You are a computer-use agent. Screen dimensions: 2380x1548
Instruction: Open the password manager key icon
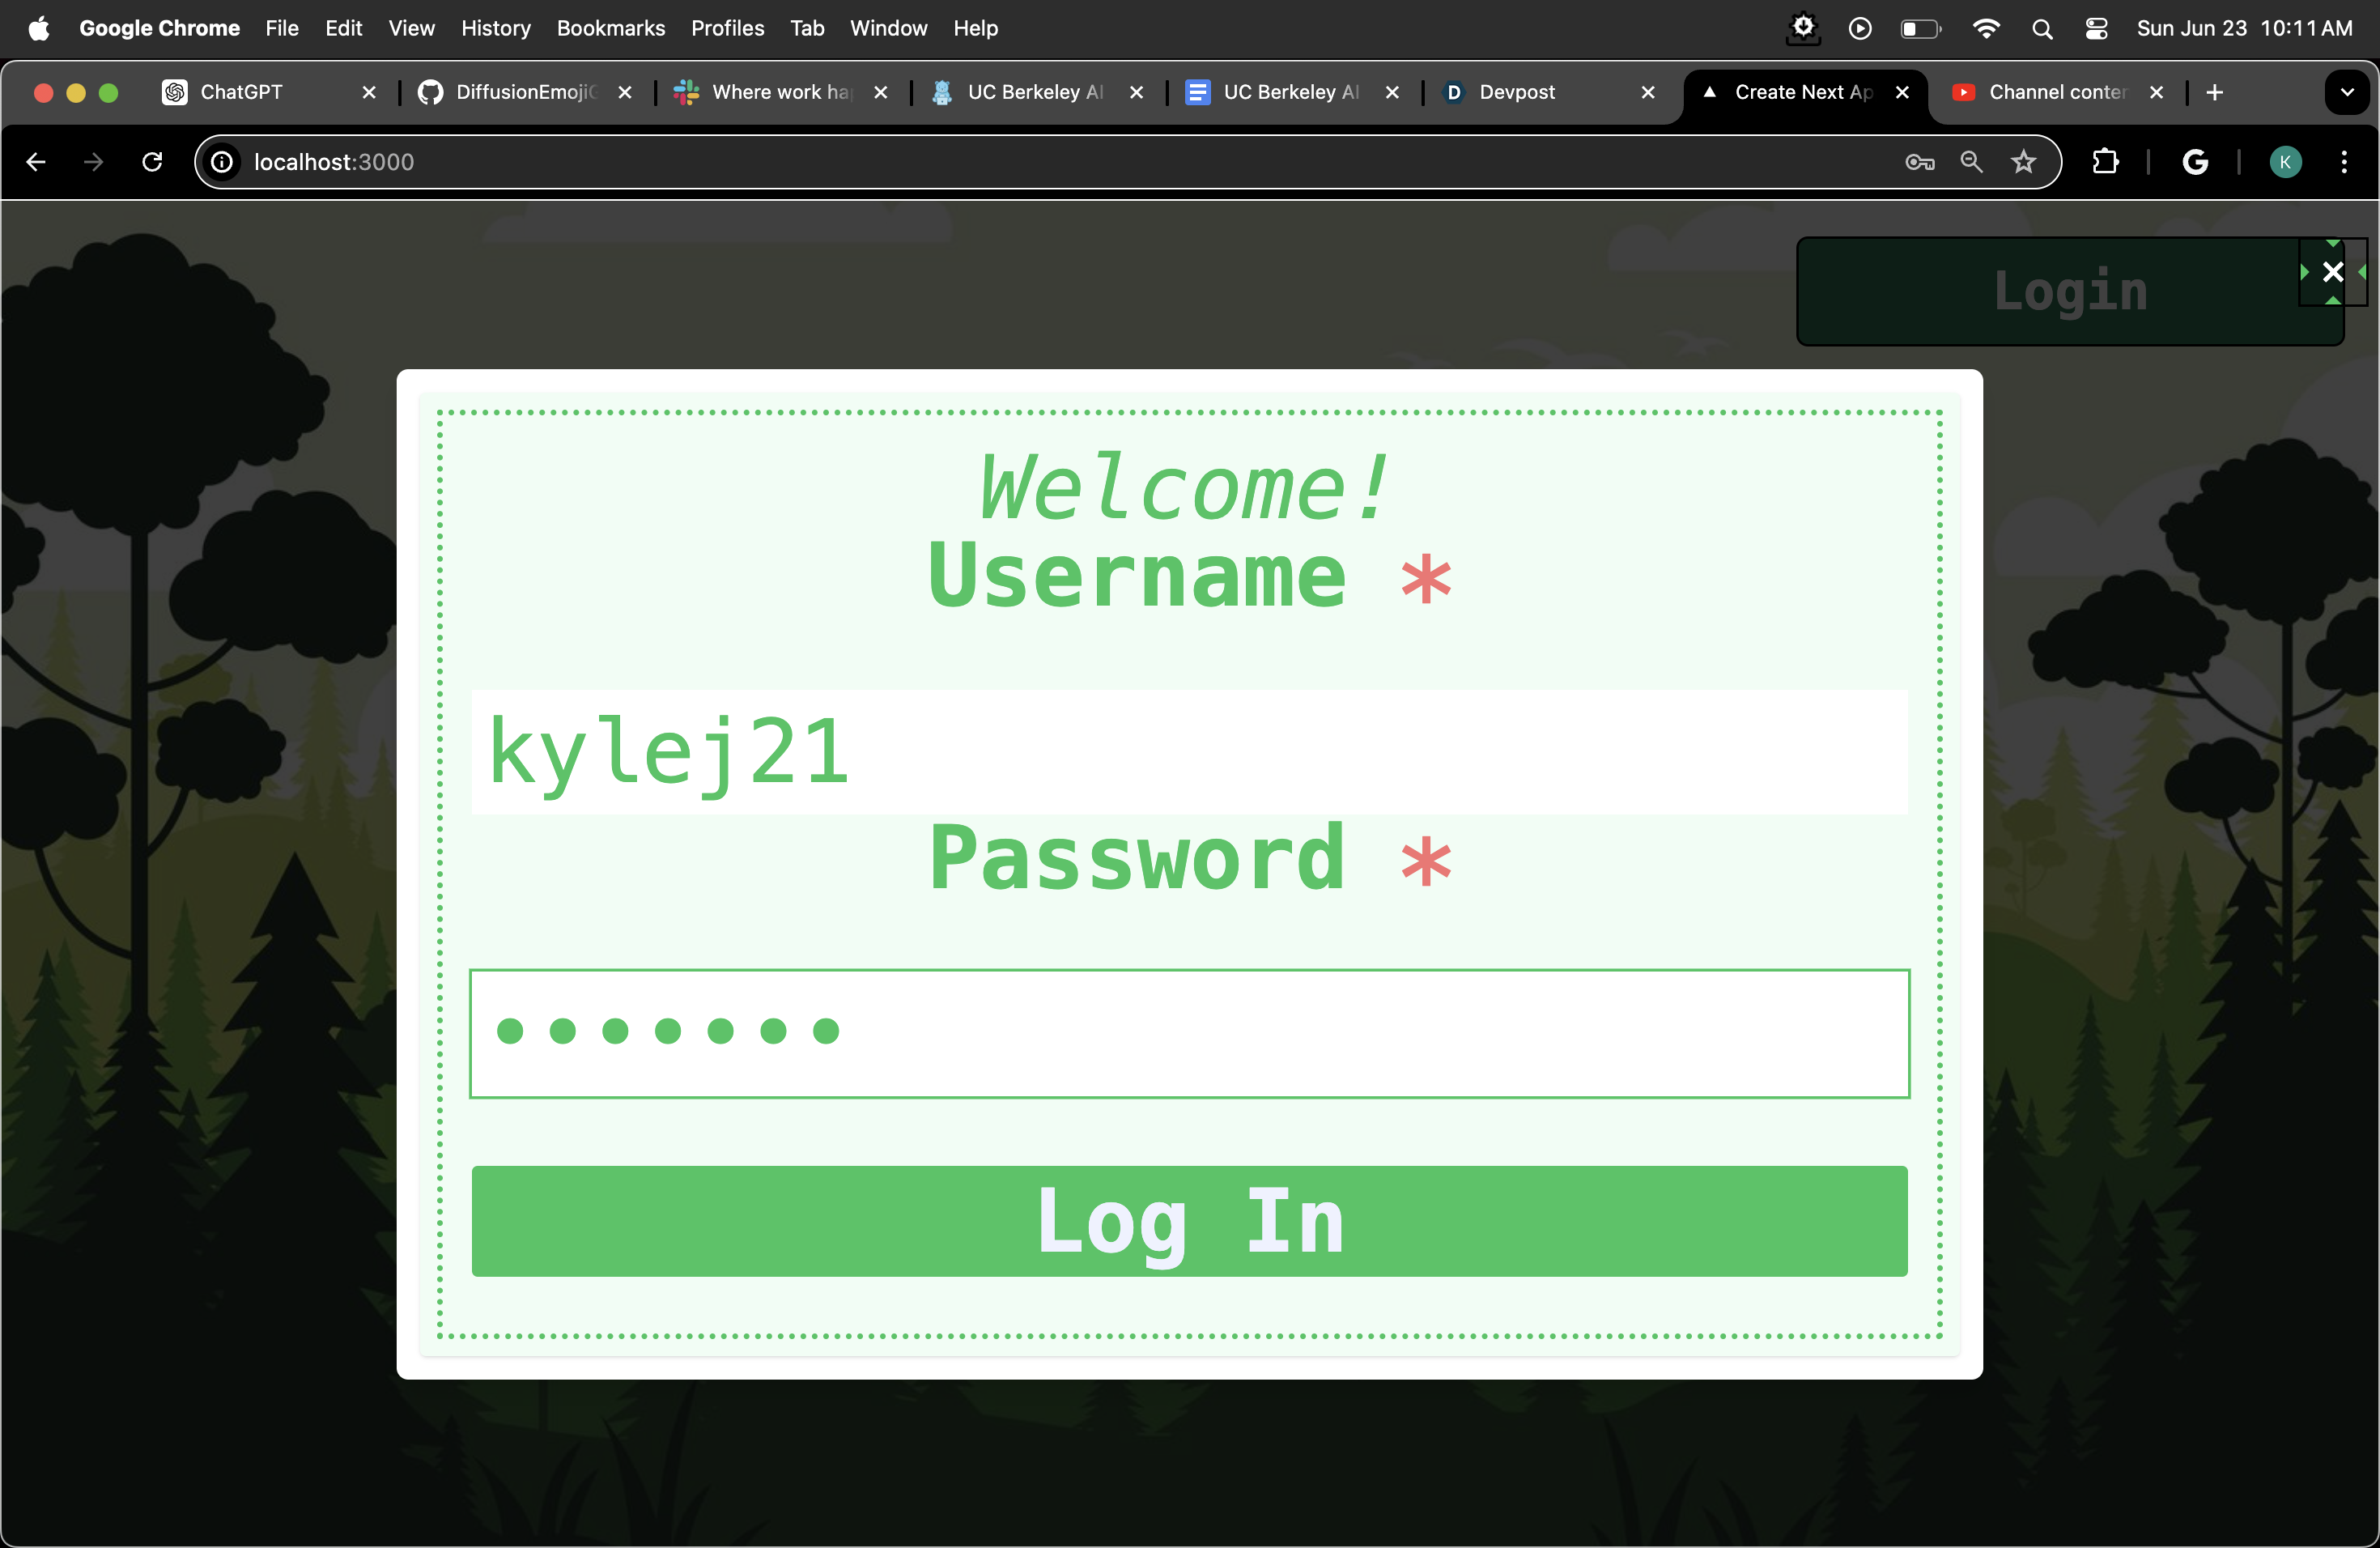pyautogui.click(x=1919, y=162)
